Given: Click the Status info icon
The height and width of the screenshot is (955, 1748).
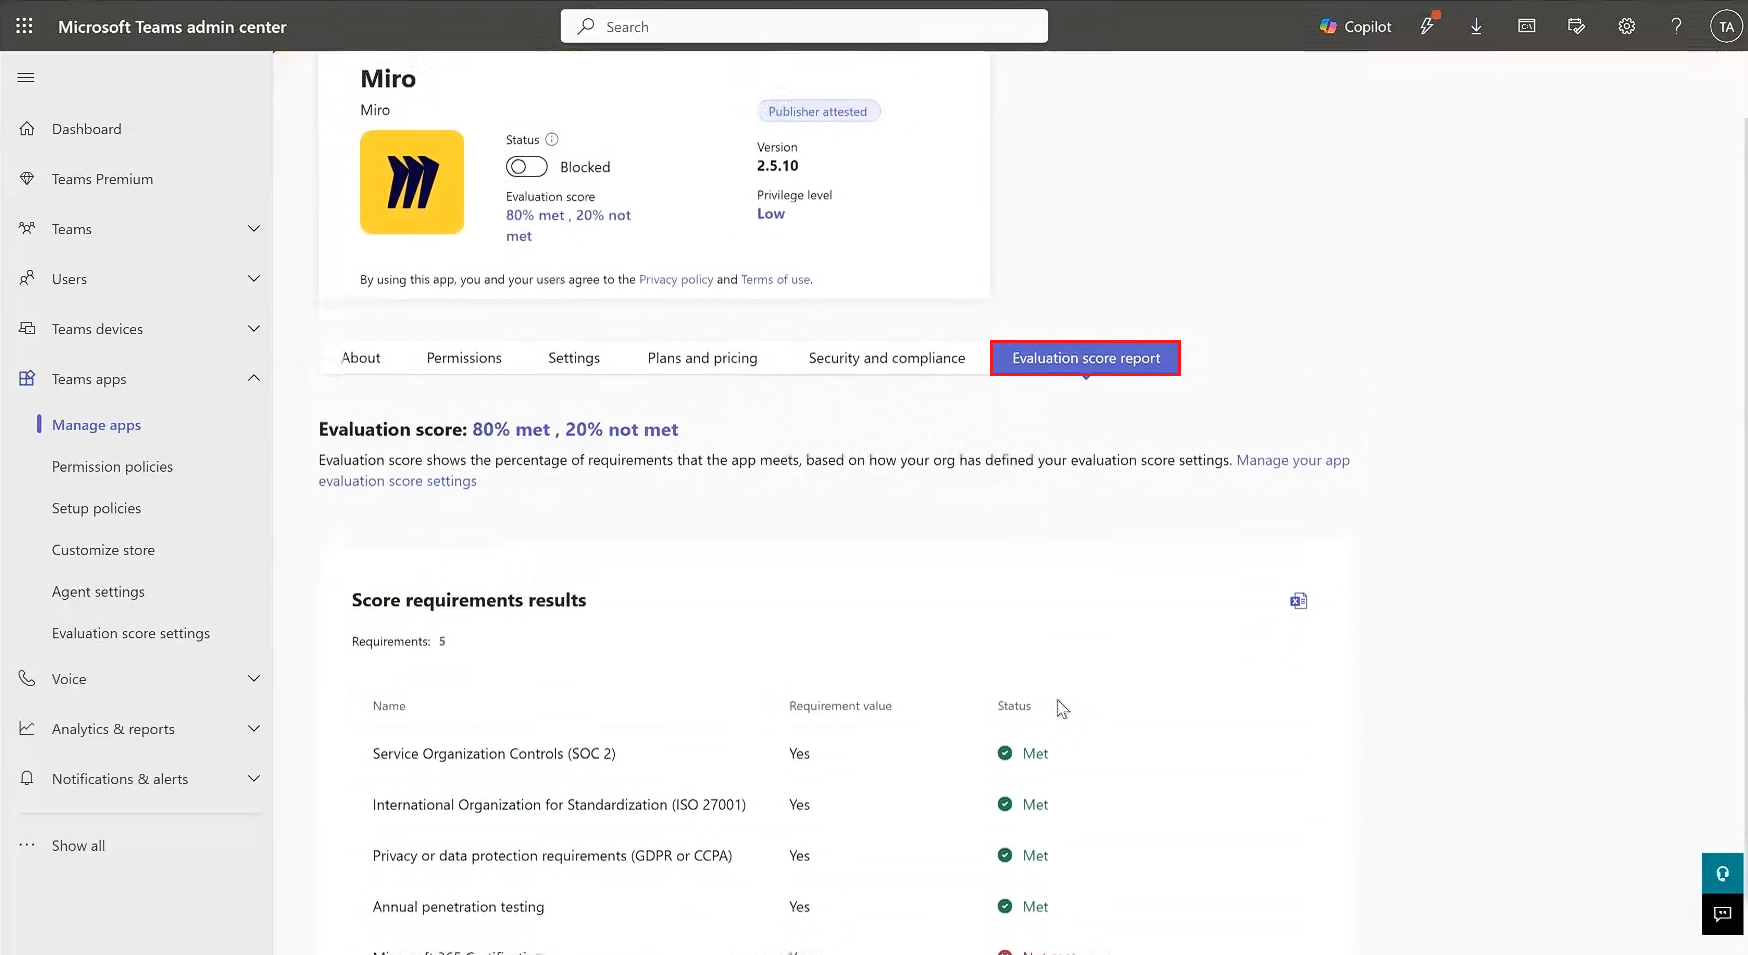Looking at the screenshot, I should (552, 140).
